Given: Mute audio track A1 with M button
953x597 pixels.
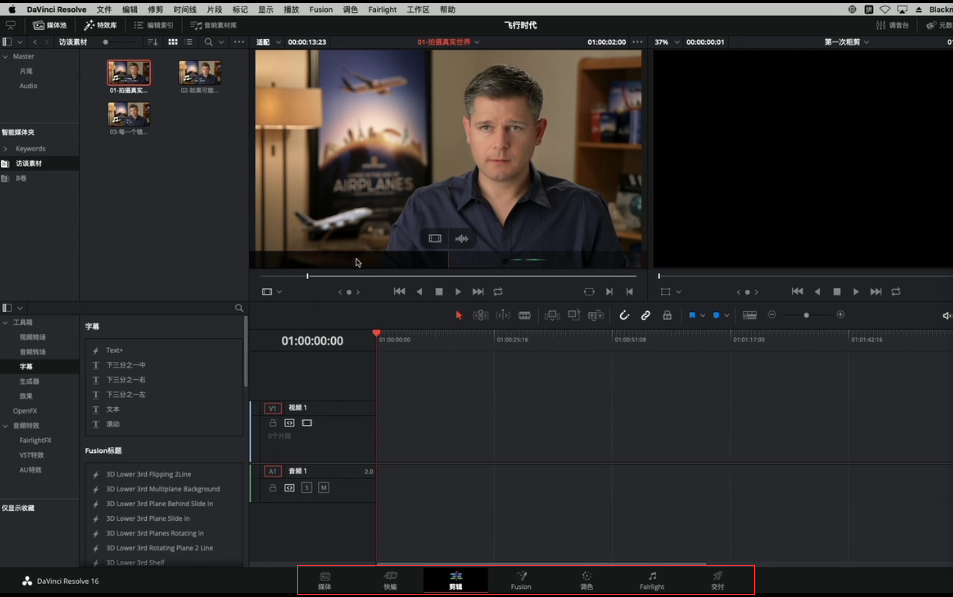Looking at the screenshot, I should coord(323,488).
